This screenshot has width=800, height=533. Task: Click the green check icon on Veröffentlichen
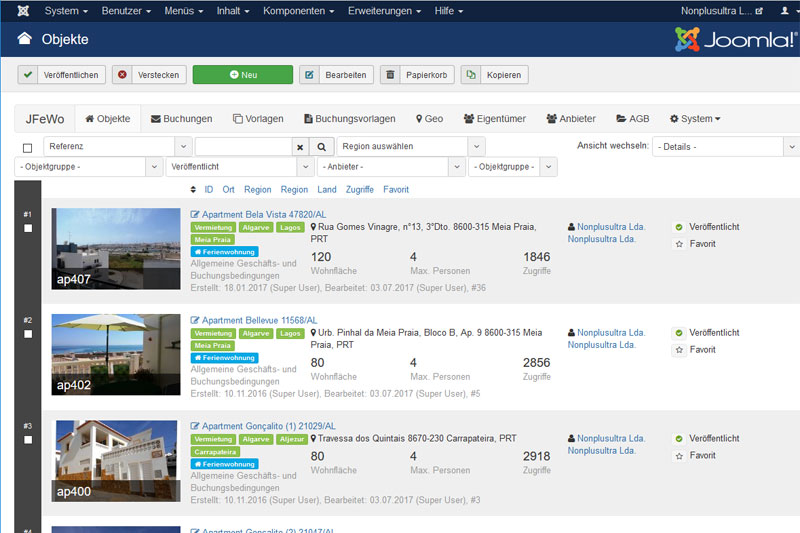(x=28, y=74)
